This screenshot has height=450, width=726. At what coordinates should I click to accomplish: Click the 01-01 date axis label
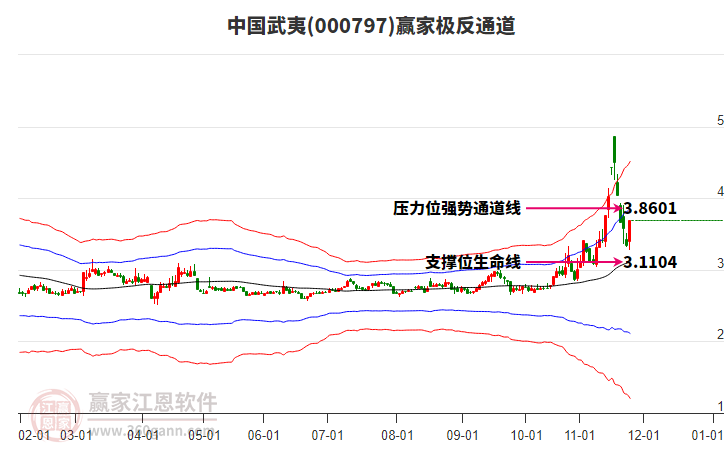707,436
